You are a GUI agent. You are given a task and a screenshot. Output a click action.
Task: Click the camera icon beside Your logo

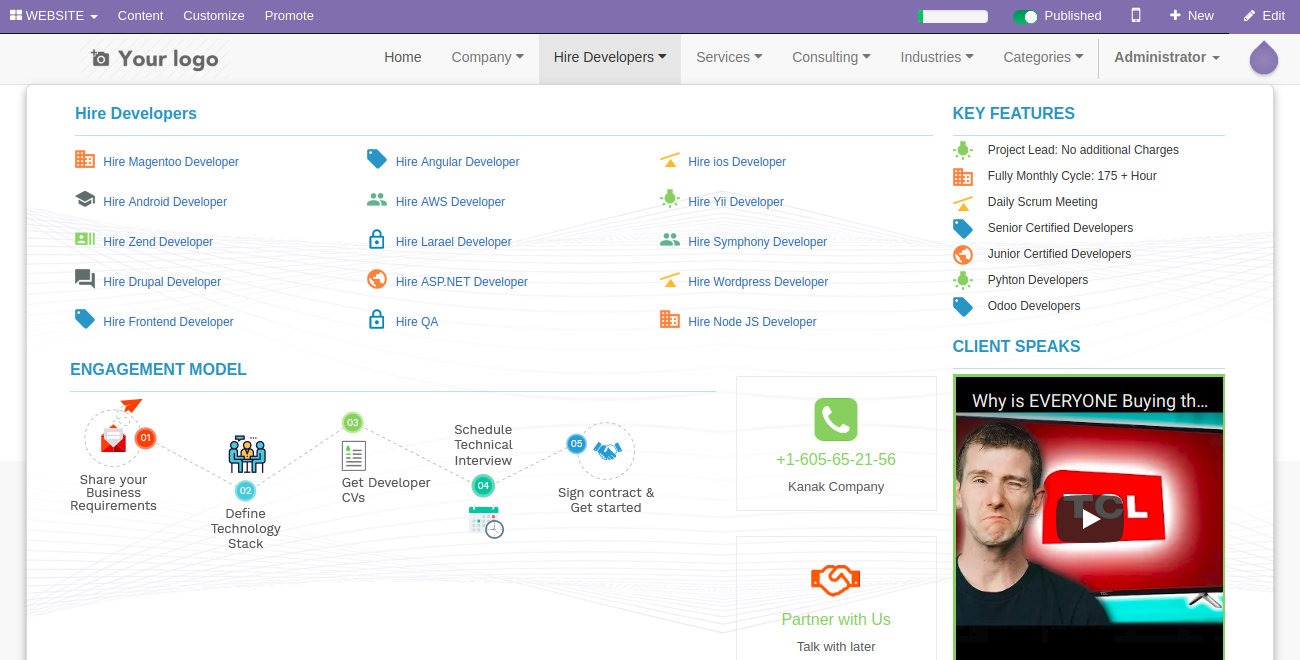tap(100, 59)
